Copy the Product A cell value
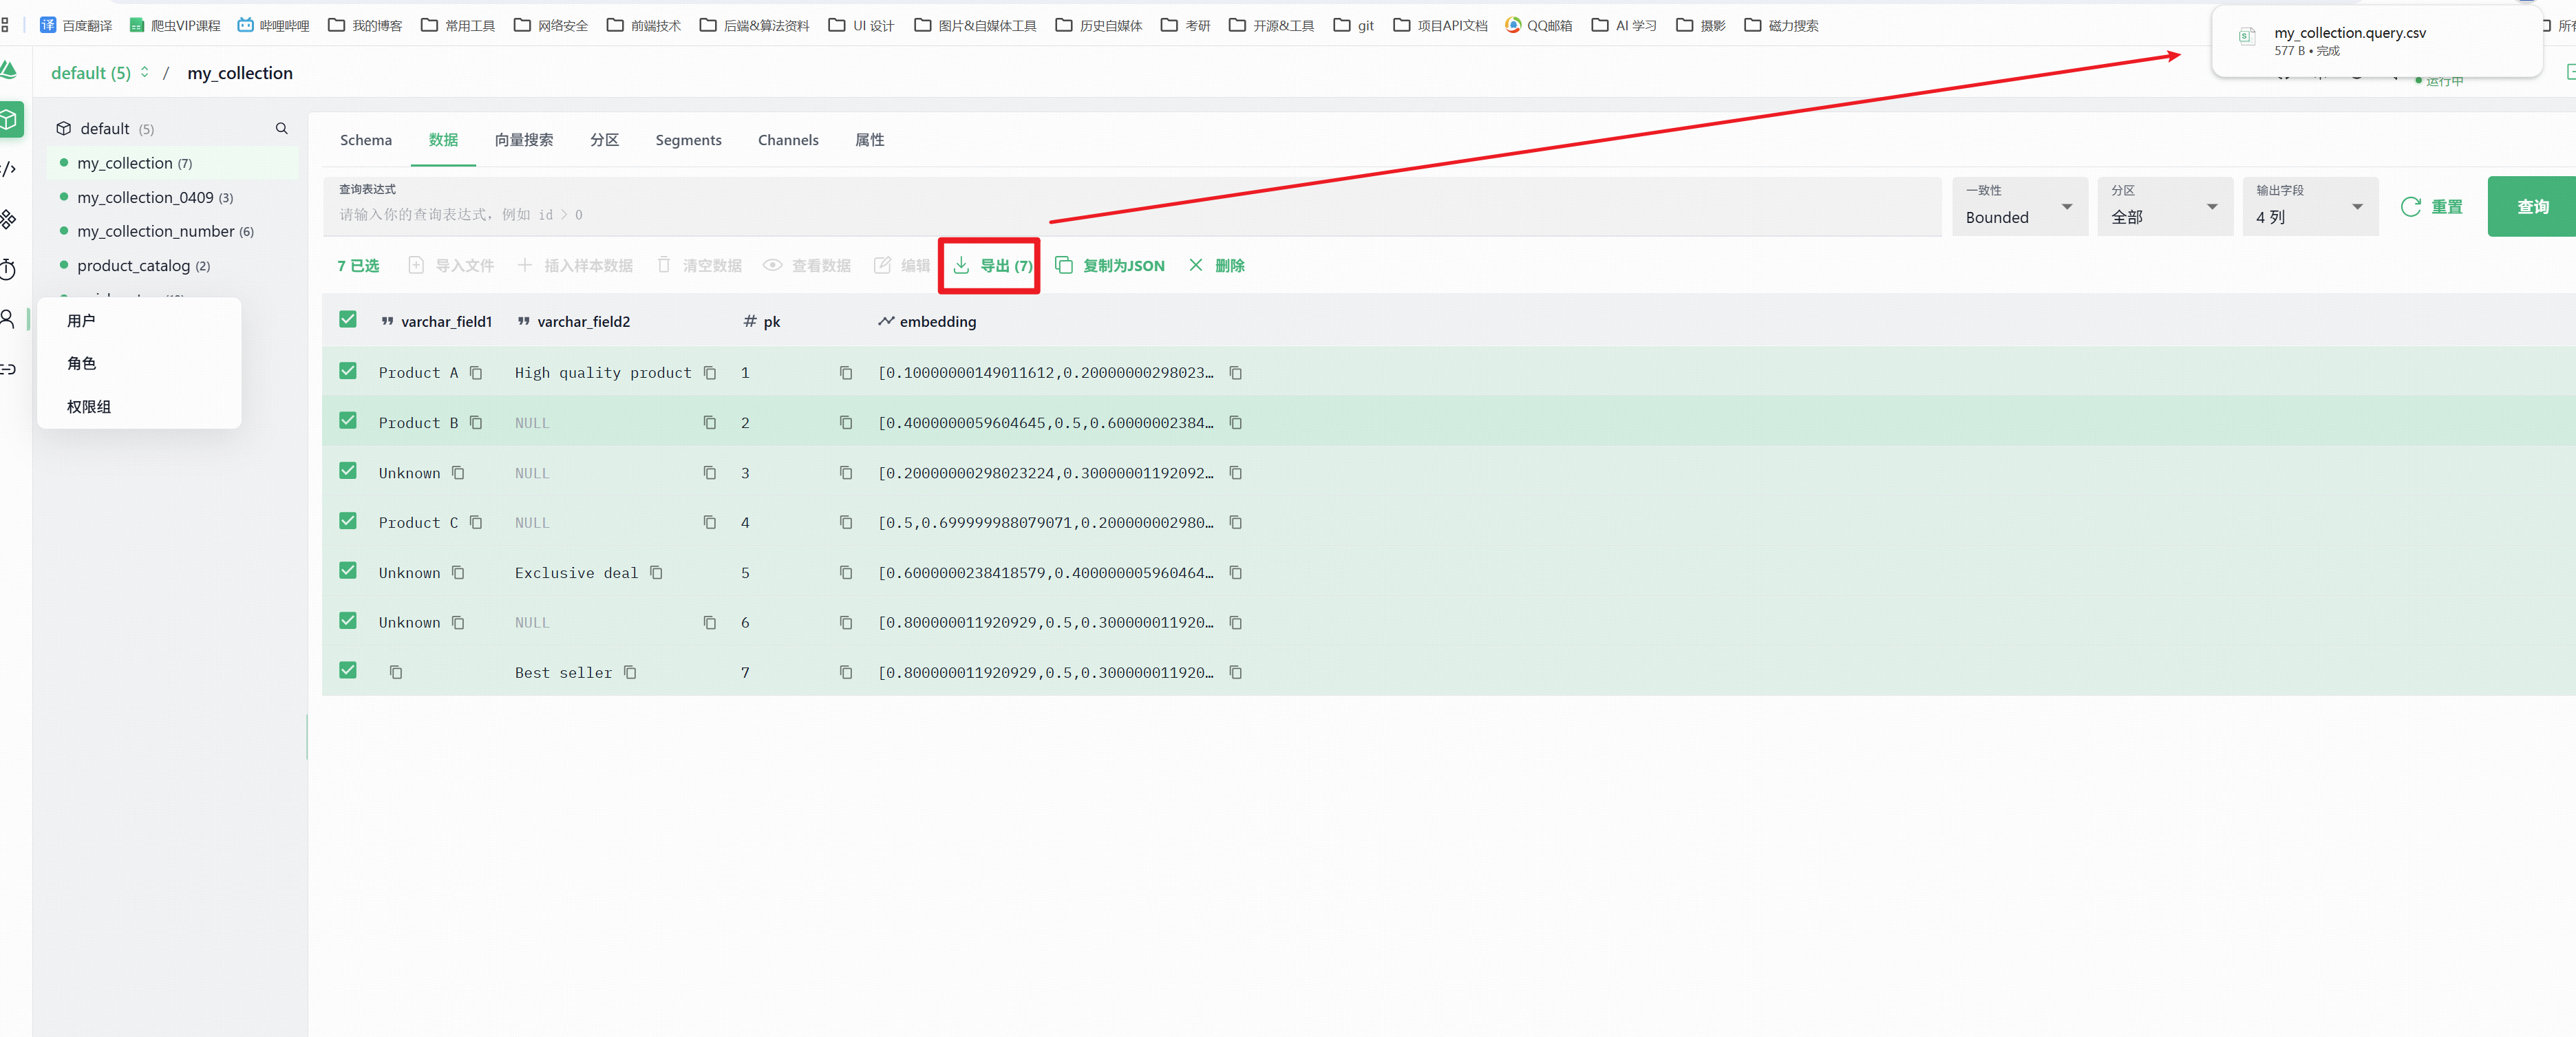Screen dimensions: 2576x1037 [x=476, y=373]
